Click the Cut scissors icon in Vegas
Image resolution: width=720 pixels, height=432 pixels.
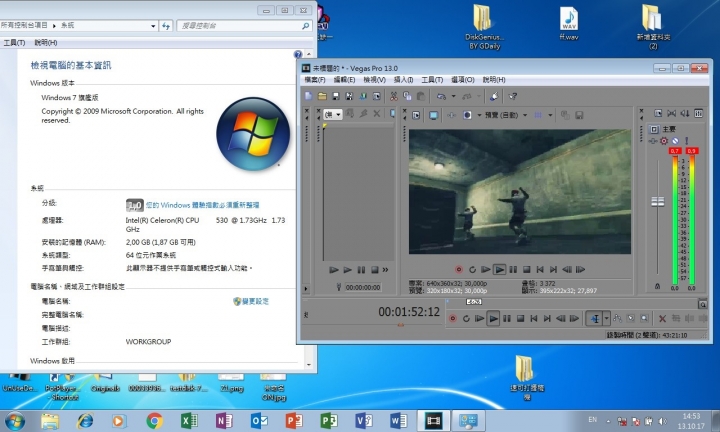tap(394, 96)
